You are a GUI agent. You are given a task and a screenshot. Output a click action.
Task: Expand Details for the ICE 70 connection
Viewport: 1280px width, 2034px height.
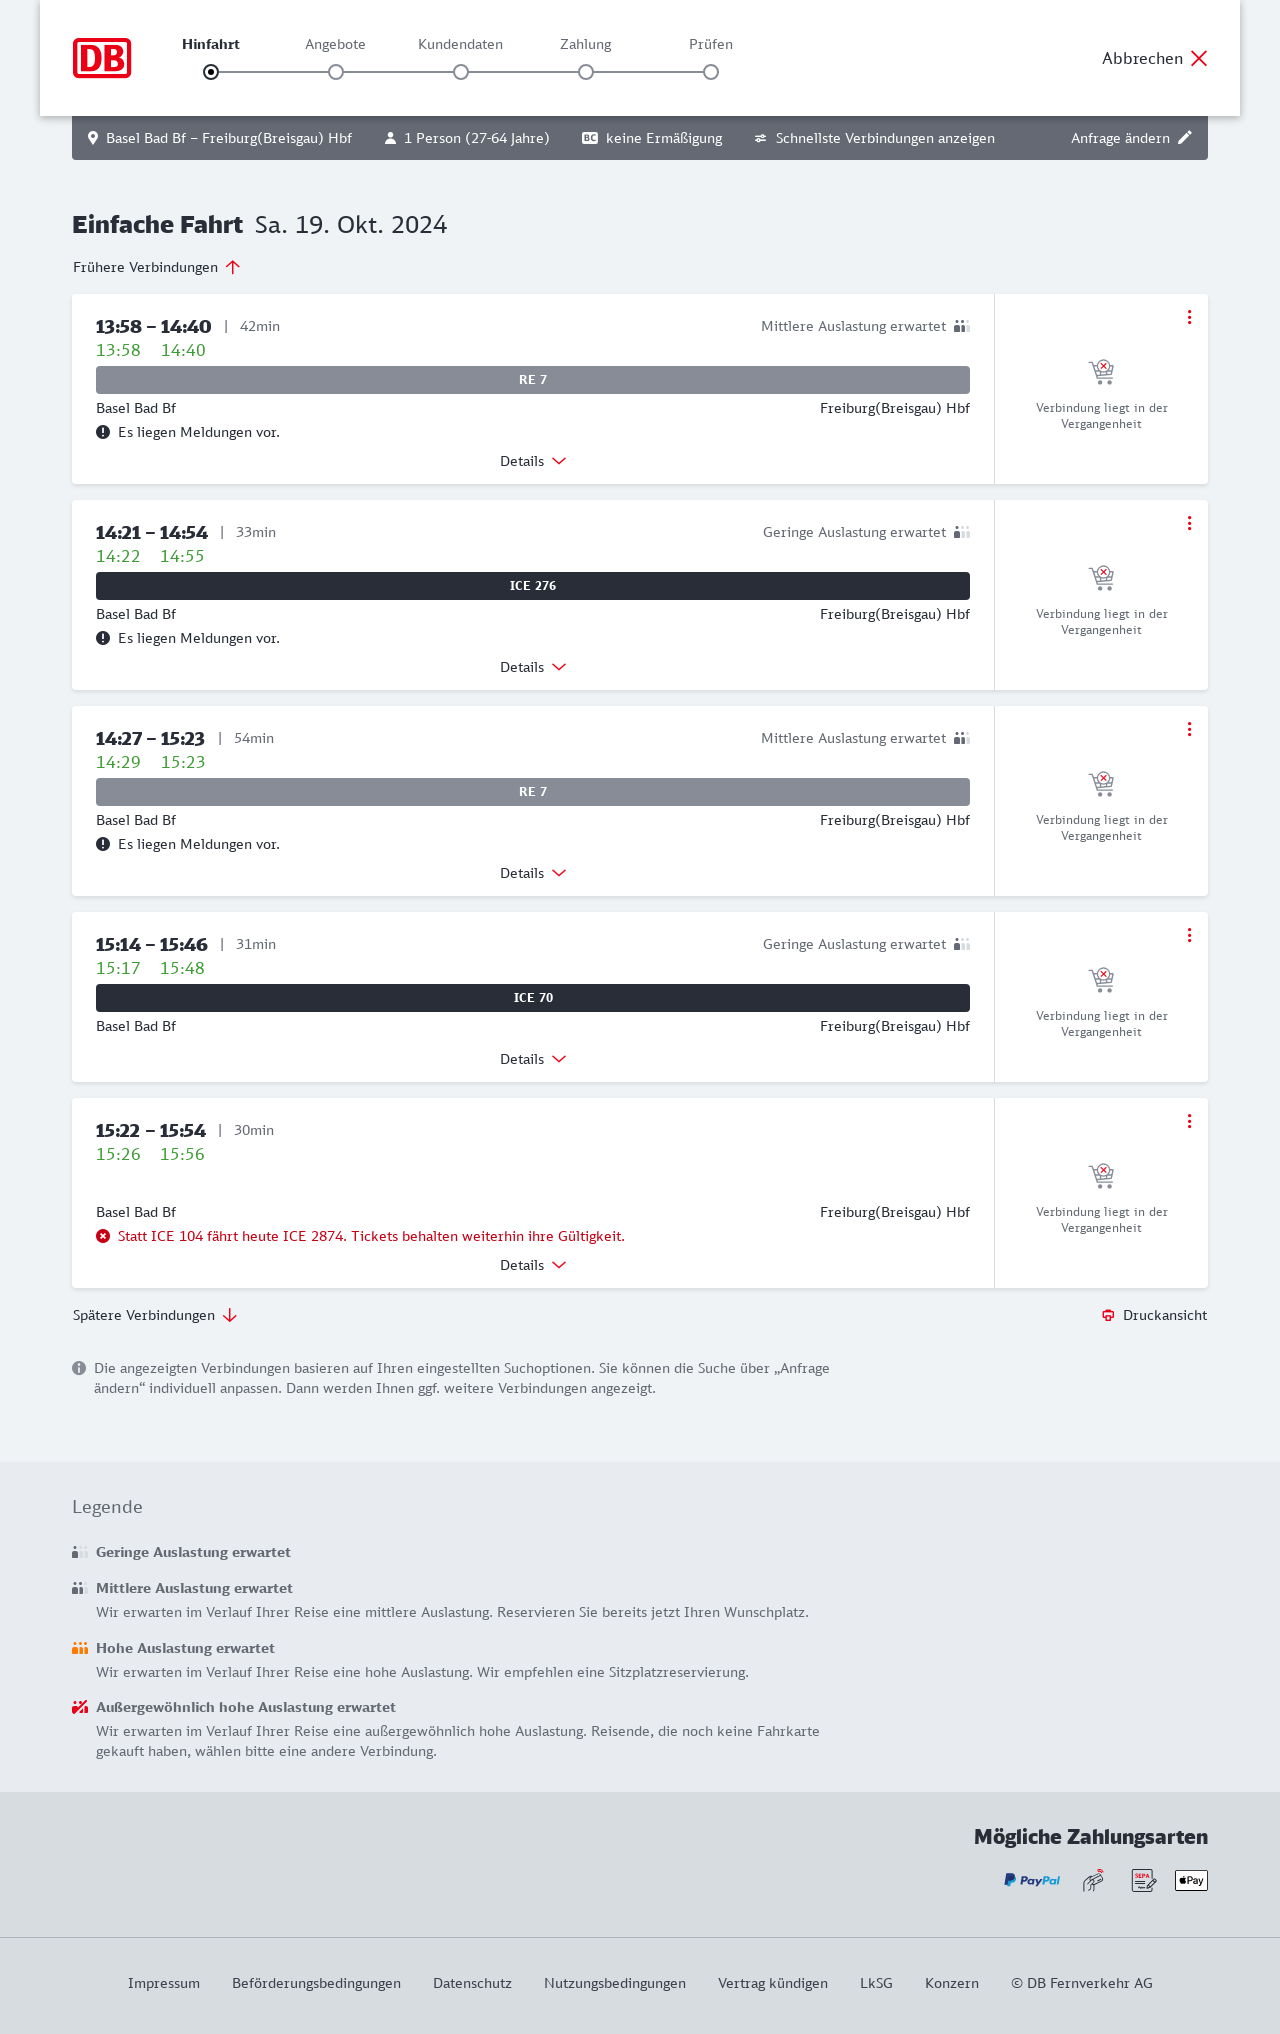coord(533,1059)
